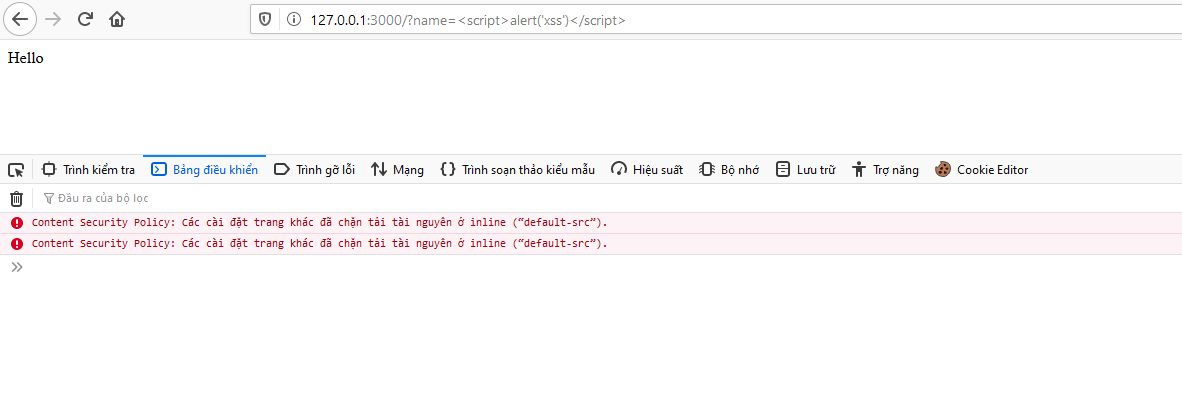Screen dimensions: 1182x419
Task: Clear the console with the trash icon
Action: tap(17, 199)
